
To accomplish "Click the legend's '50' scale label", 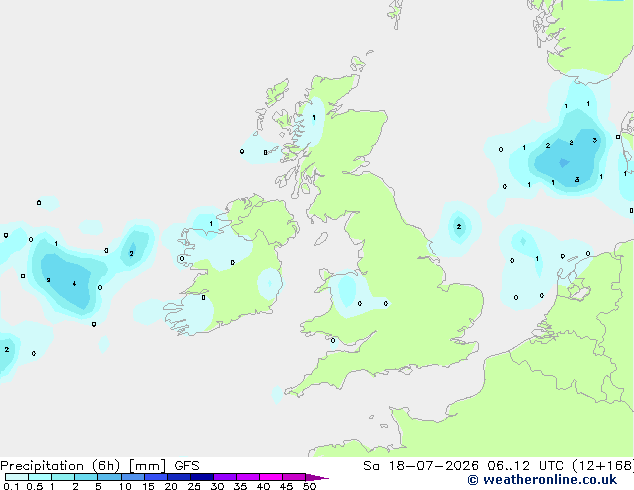I will (x=309, y=486).
